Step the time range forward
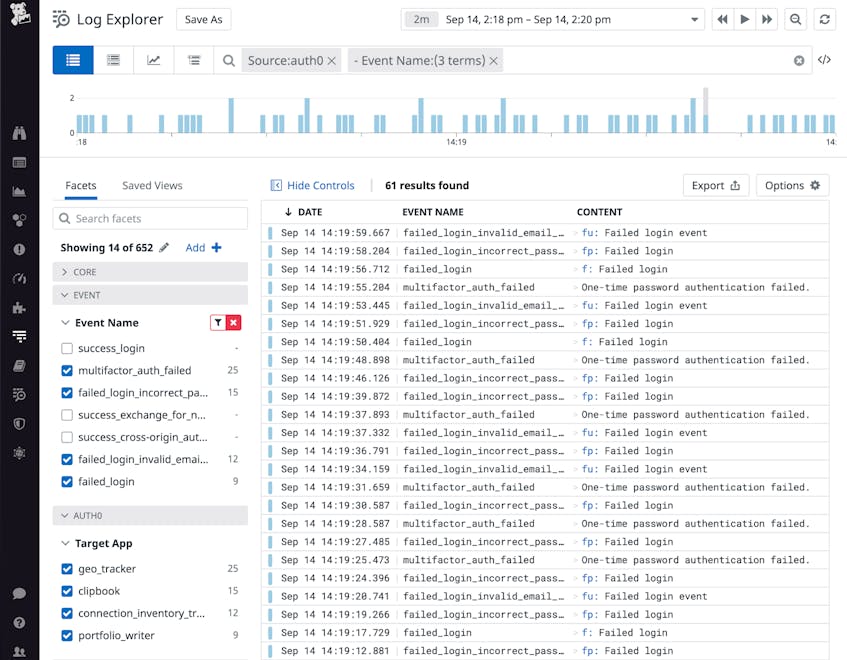The image size is (847, 660). [767, 19]
